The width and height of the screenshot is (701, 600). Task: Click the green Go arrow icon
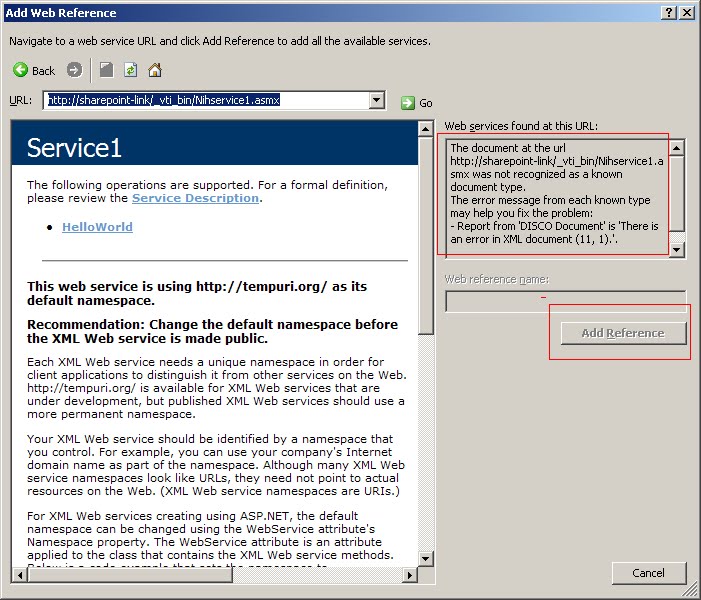(x=408, y=103)
